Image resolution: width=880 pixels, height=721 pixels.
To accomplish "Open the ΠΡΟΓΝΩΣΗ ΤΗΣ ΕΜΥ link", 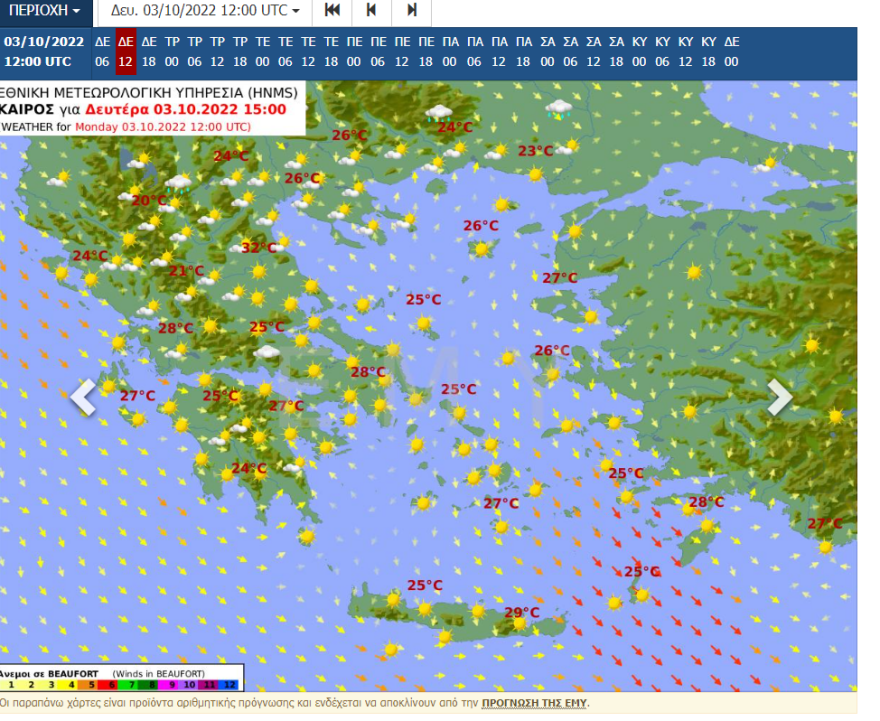I will tap(534, 703).
